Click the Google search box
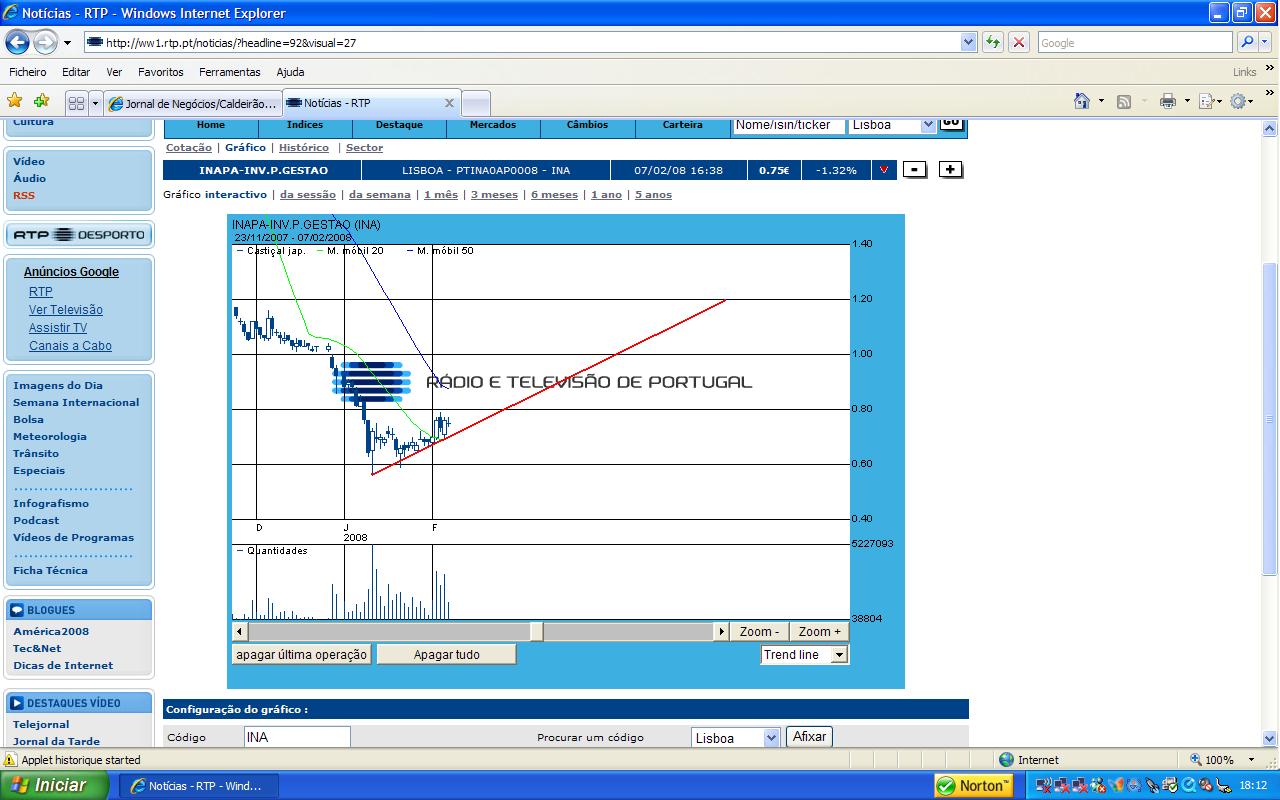Viewport: 1280px width, 800px height. (x=1136, y=42)
